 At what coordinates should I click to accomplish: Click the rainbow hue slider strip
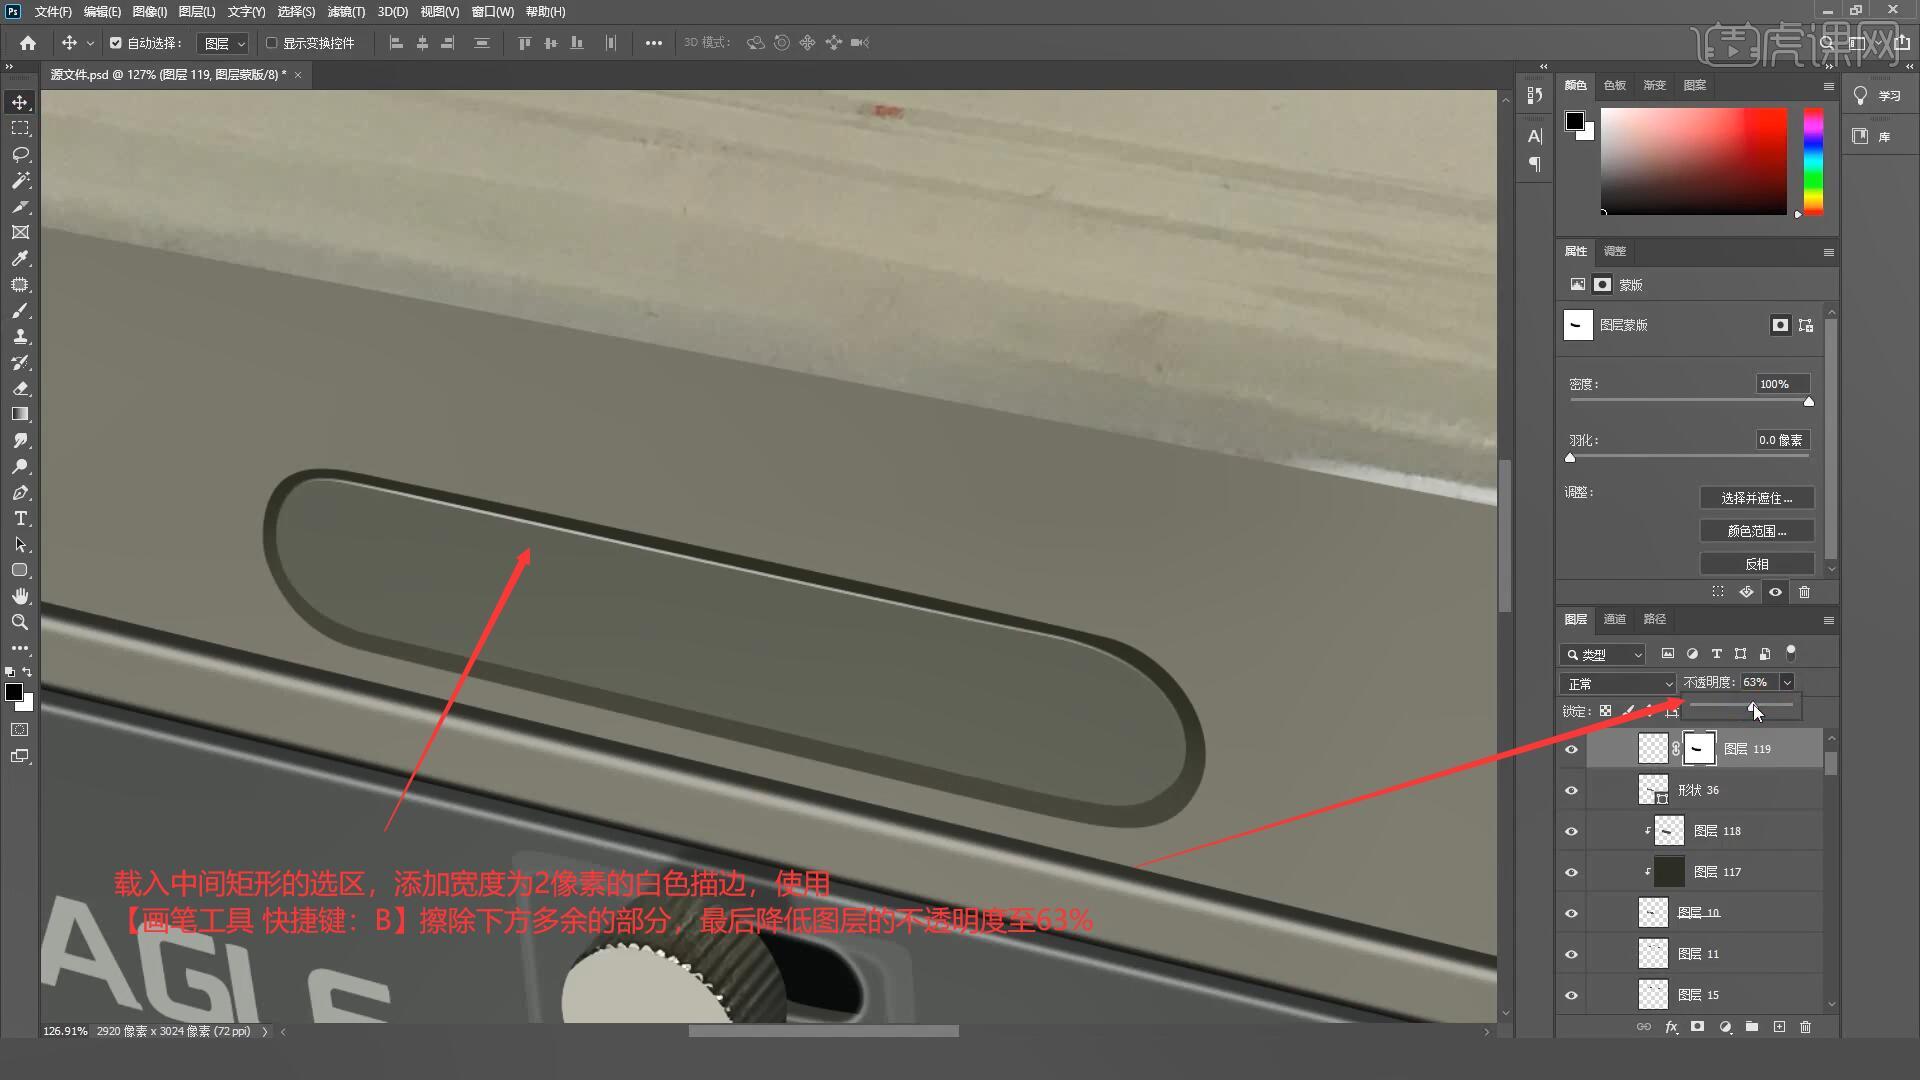click(1813, 160)
